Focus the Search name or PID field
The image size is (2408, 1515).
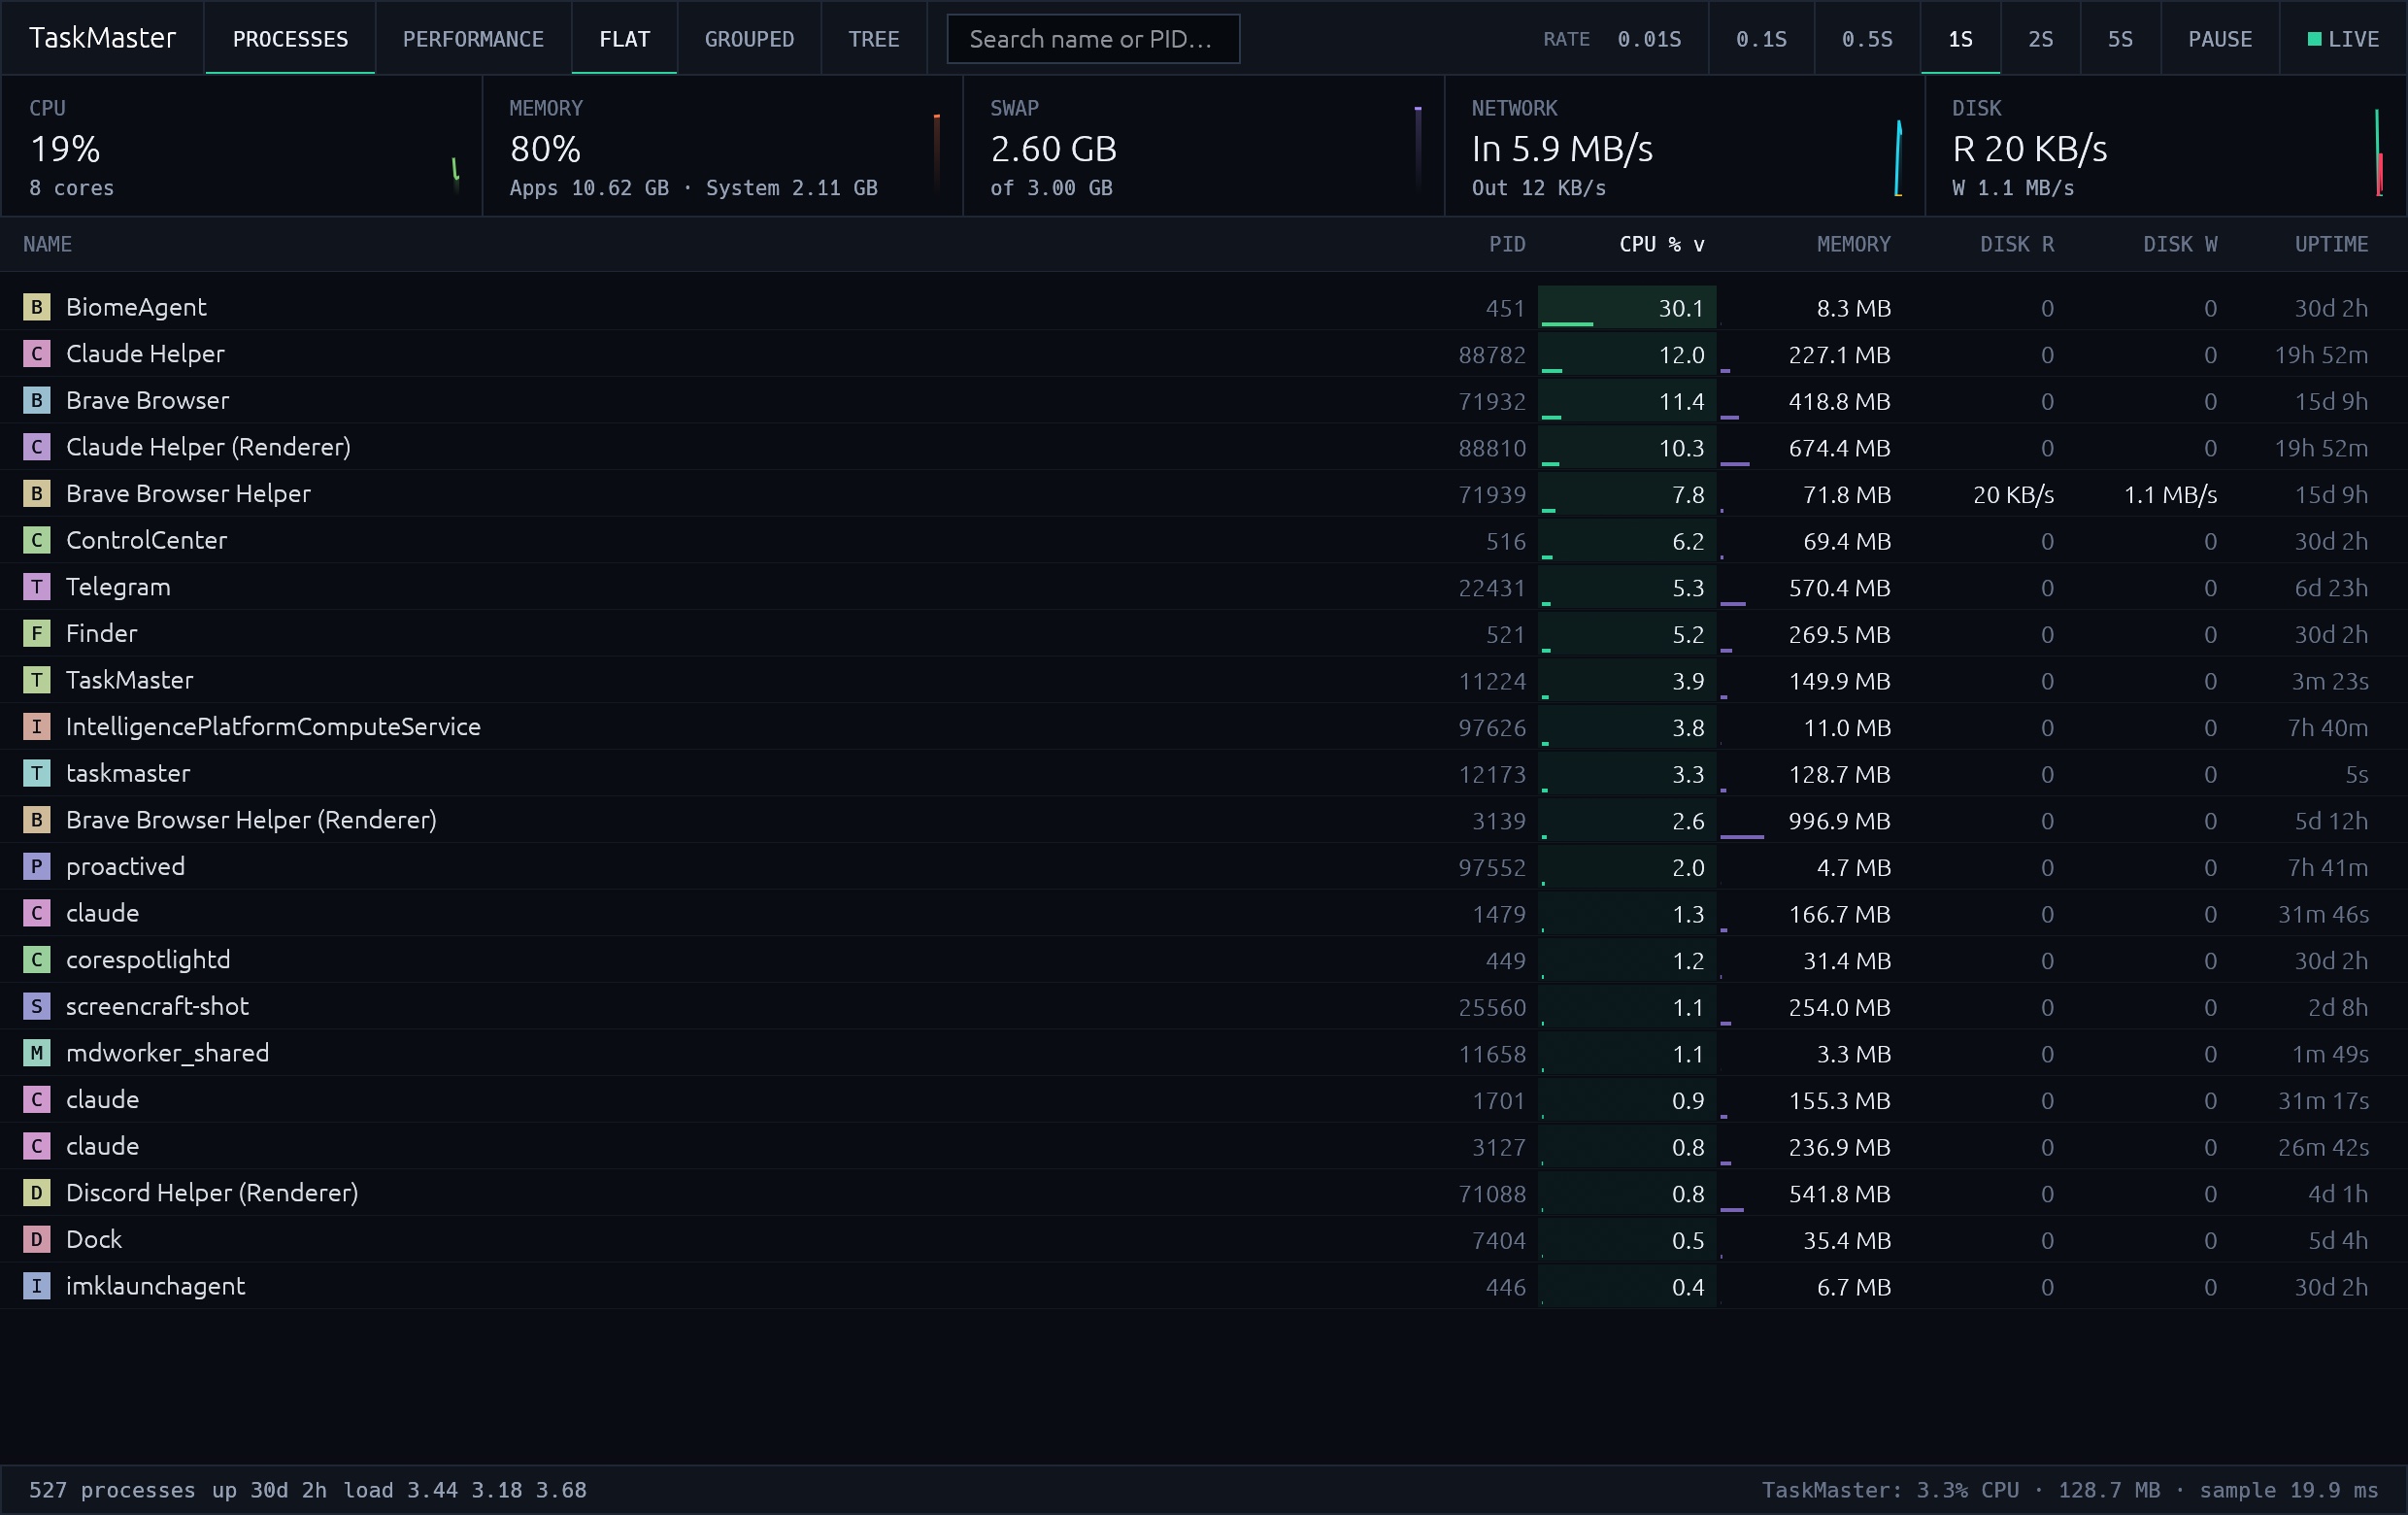click(x=1093, y=39)
